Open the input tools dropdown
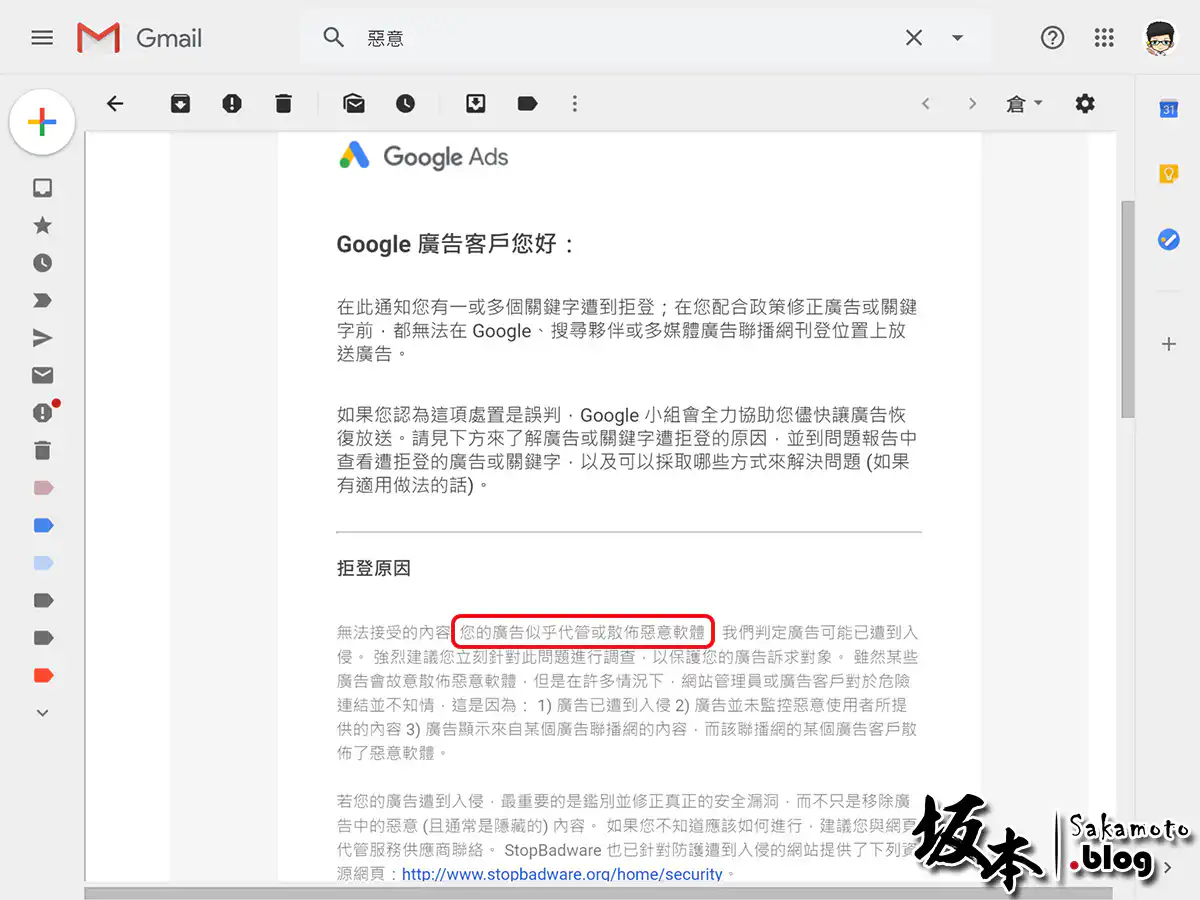Screen dimensions: 1200x900 1024,104
